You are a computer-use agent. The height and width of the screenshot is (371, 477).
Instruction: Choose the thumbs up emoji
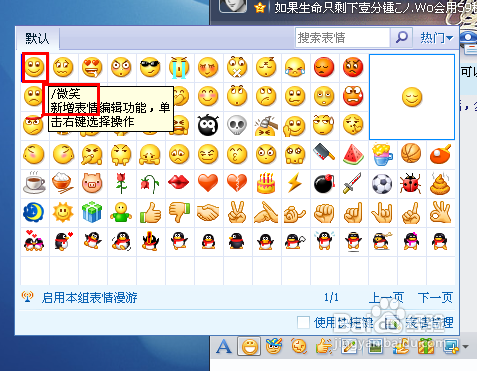(150, 212)
